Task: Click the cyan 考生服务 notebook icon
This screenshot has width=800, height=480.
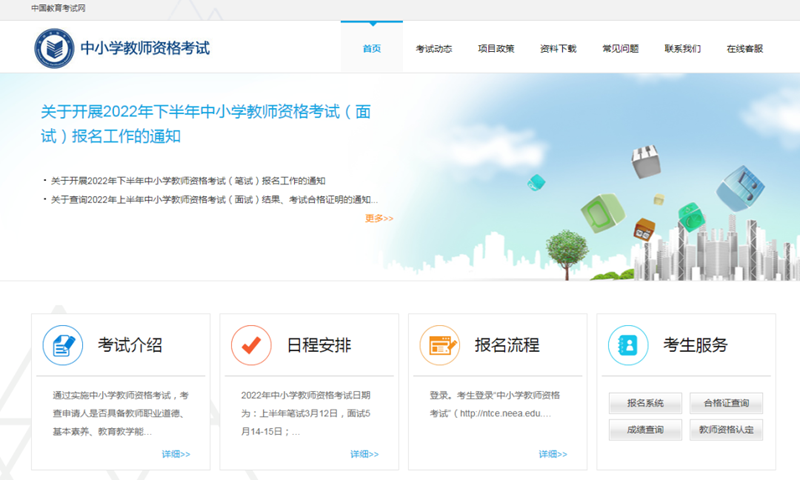Action: 628,346
